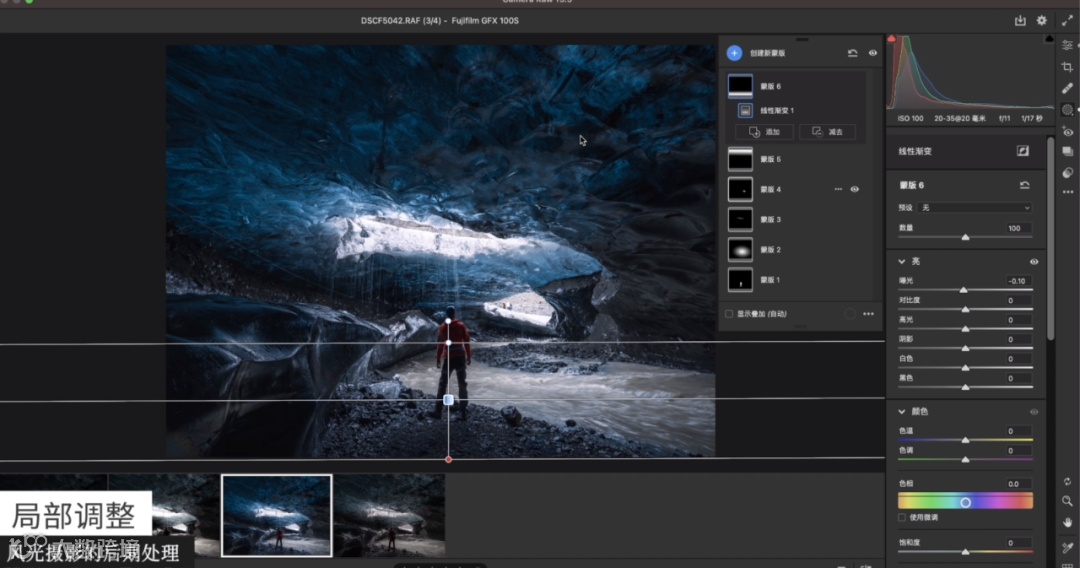Viewport: 1080px width, 568px height.
Task: Click the 减去 subtract-from-mask button
Action: pyautogui.click(x=827, y=132)
